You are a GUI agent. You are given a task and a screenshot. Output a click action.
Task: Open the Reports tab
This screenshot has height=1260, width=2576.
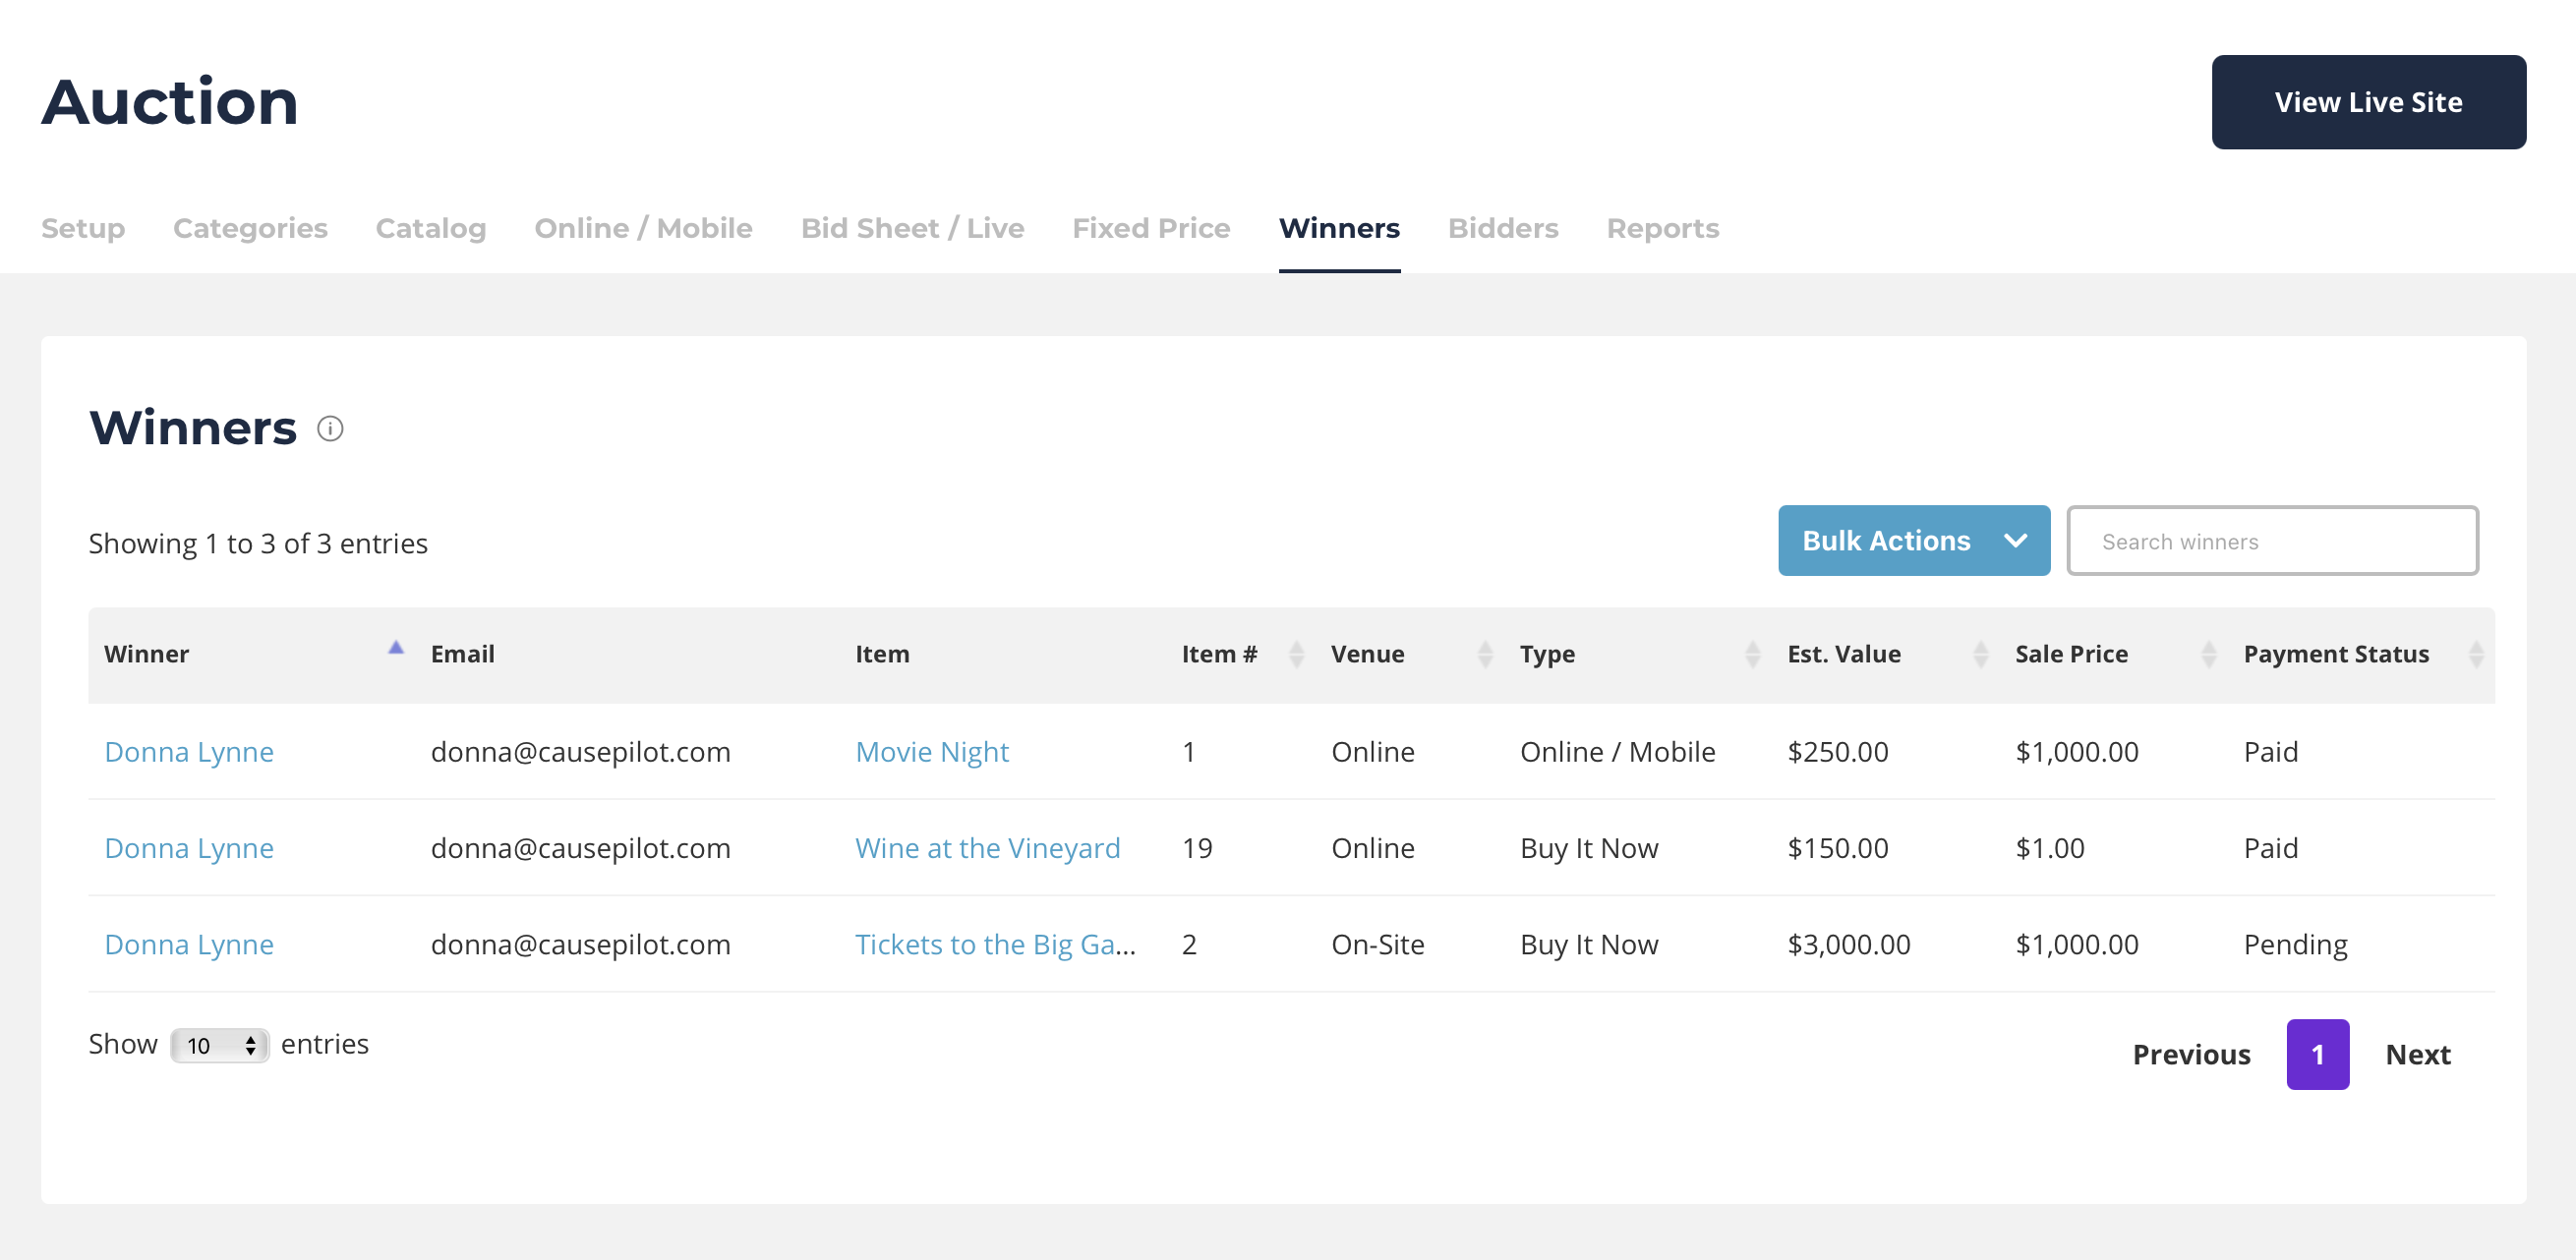tap(1662, 228)
